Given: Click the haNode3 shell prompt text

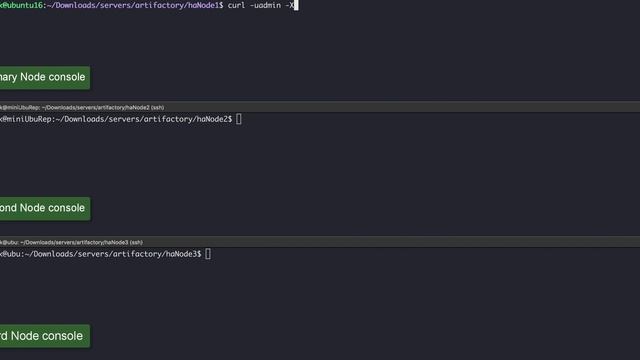Looking at the screenshot, I should pos(100,254).
